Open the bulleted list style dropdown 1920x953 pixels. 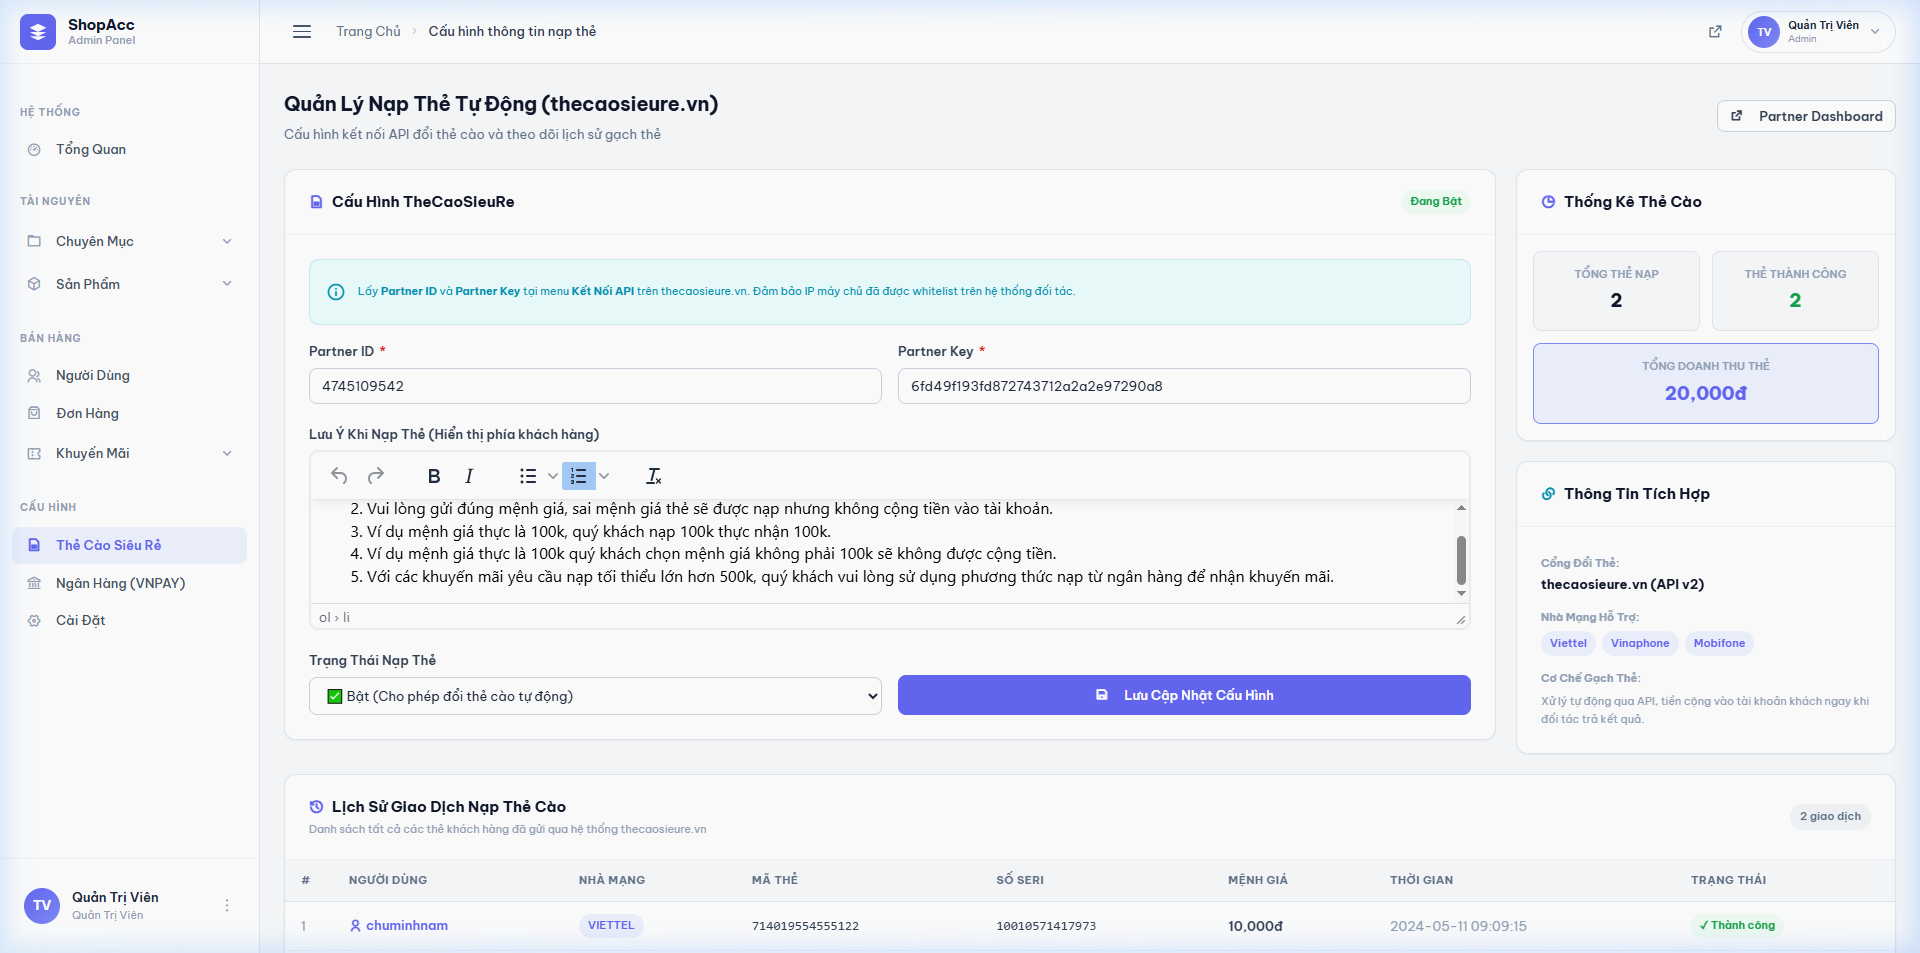pyautogui.click(x=553, y=476)
